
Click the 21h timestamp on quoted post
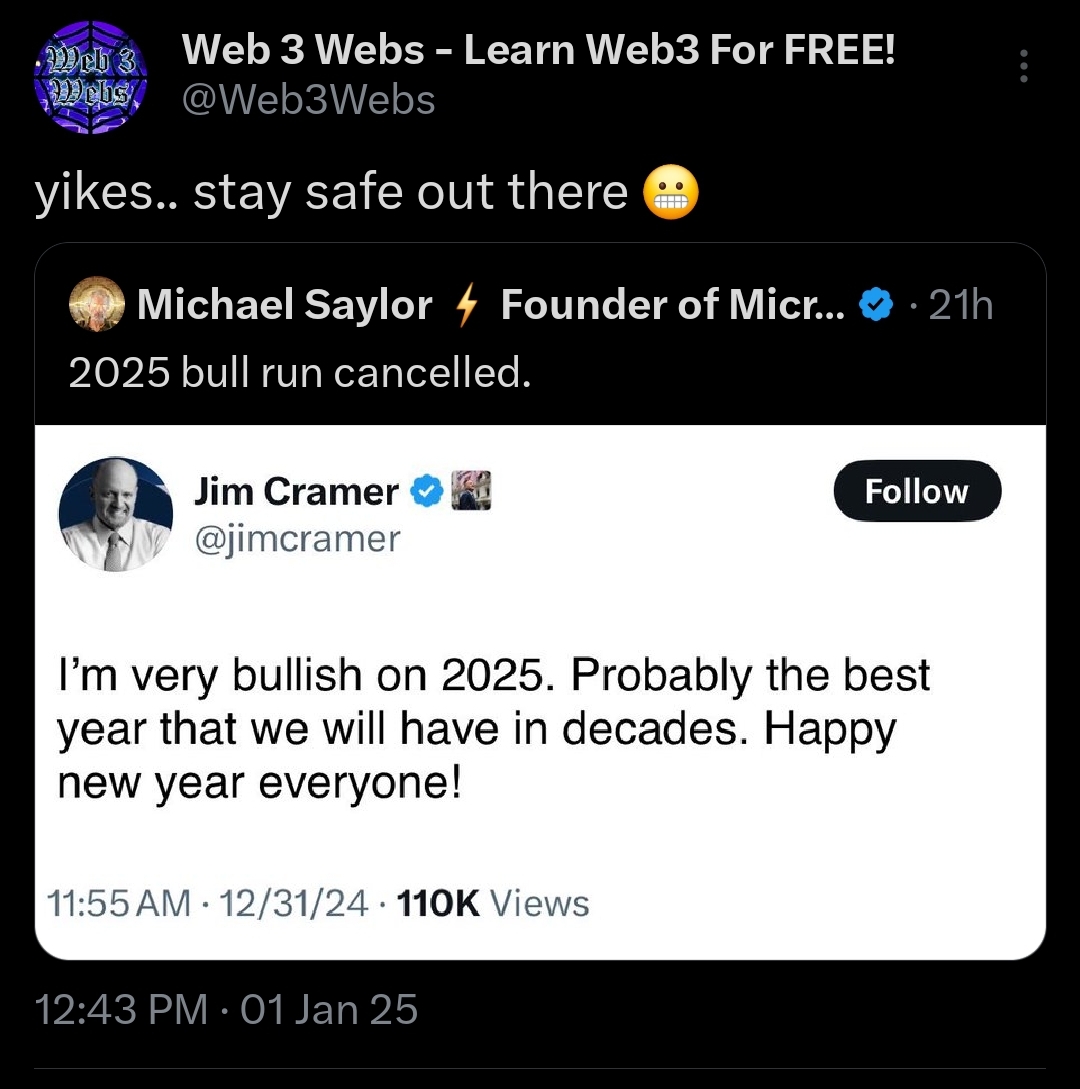tap(961, 306)
